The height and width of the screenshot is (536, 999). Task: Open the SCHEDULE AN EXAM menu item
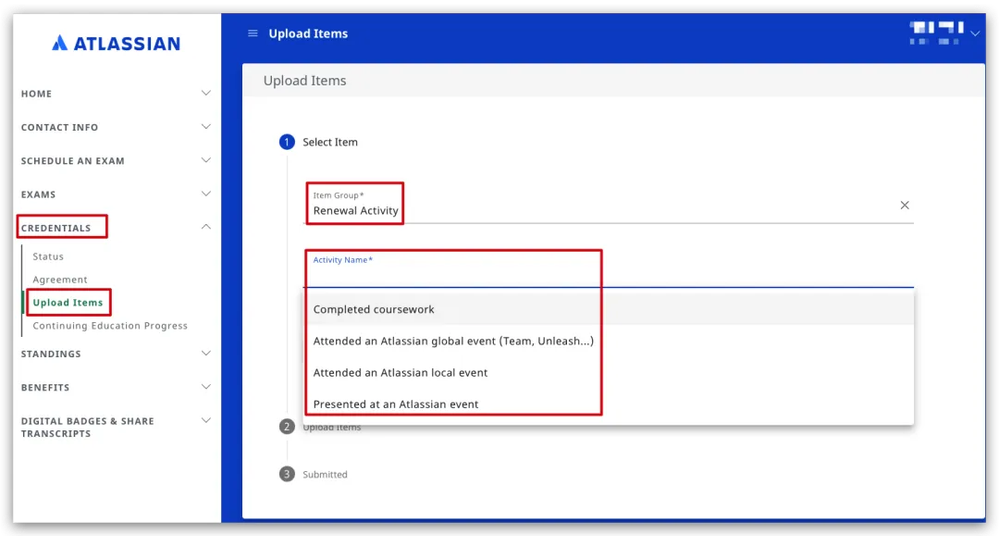73,161
